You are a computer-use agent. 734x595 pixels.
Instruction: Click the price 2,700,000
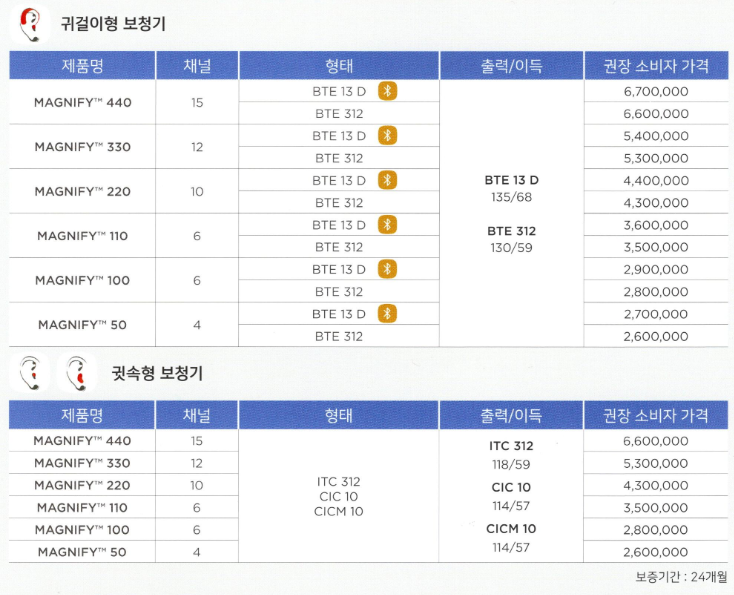tap(656, 314)
